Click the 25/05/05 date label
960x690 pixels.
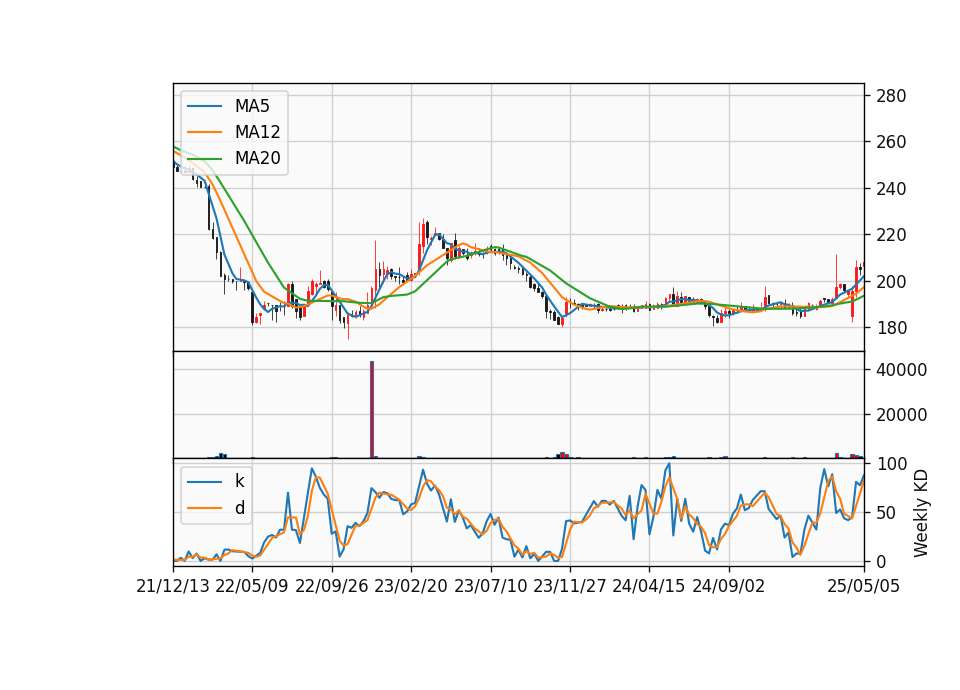pos(864,586)
